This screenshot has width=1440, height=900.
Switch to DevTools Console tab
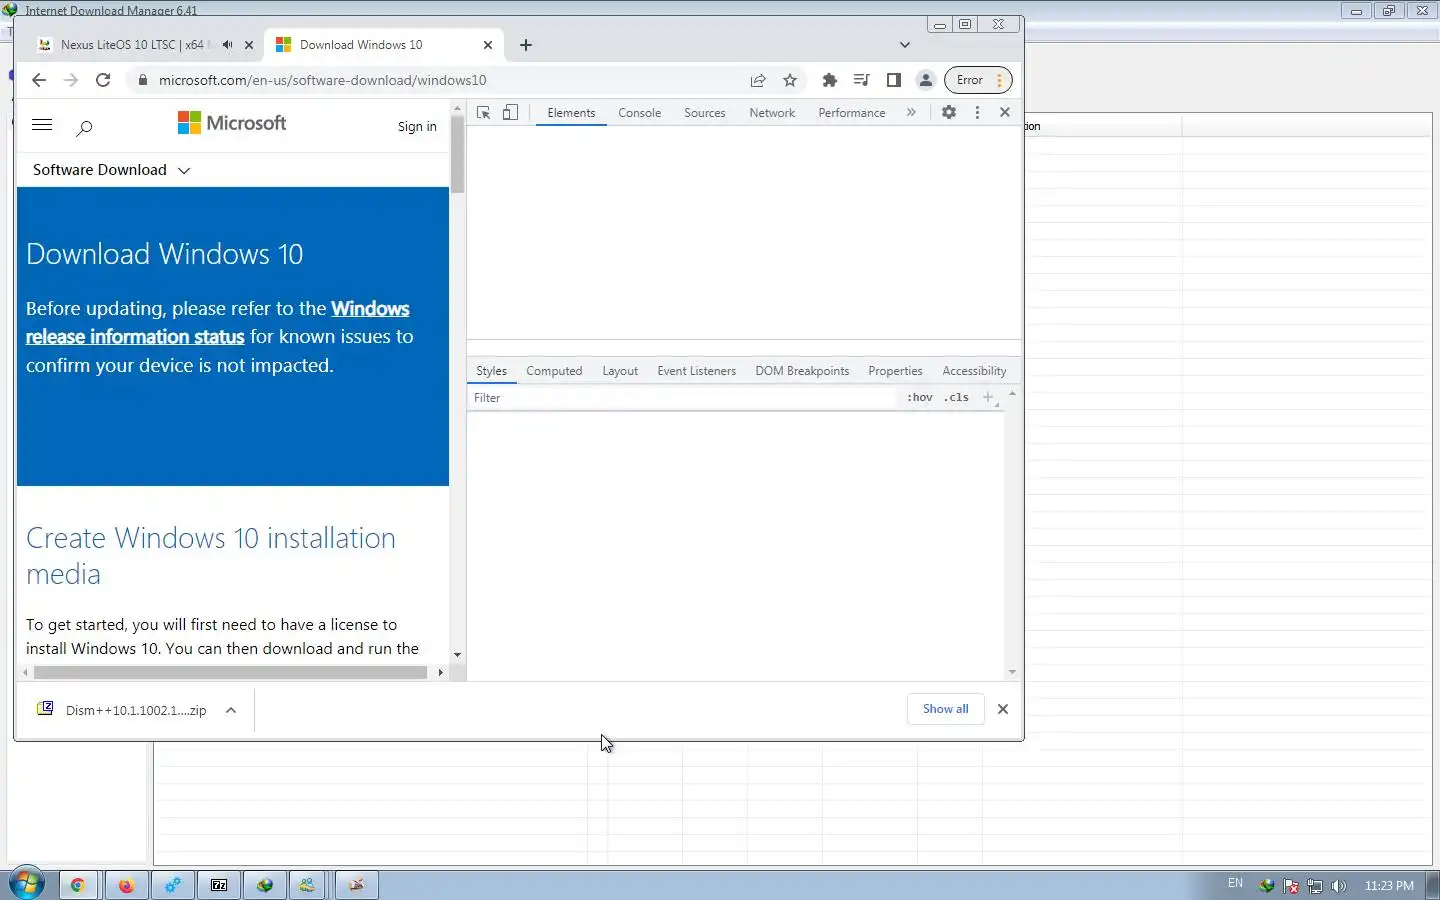coord(639,113)
